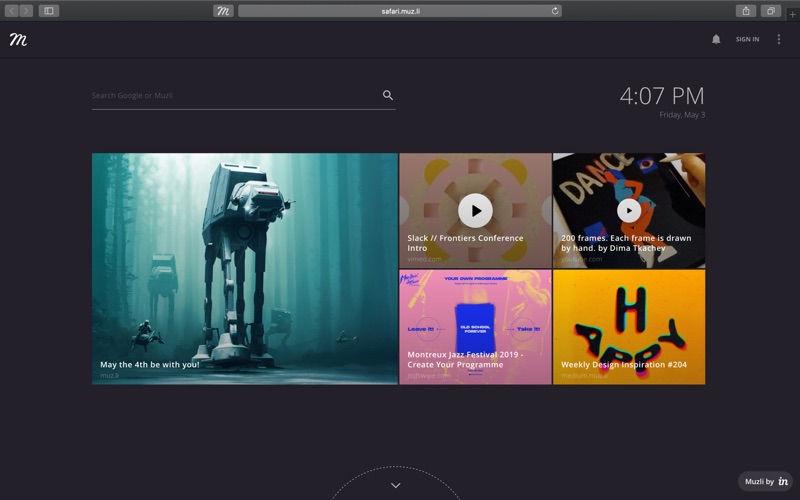Add a new tab with plus button
The width and height of the screenshot is (800, 500).
click(792, 14)
